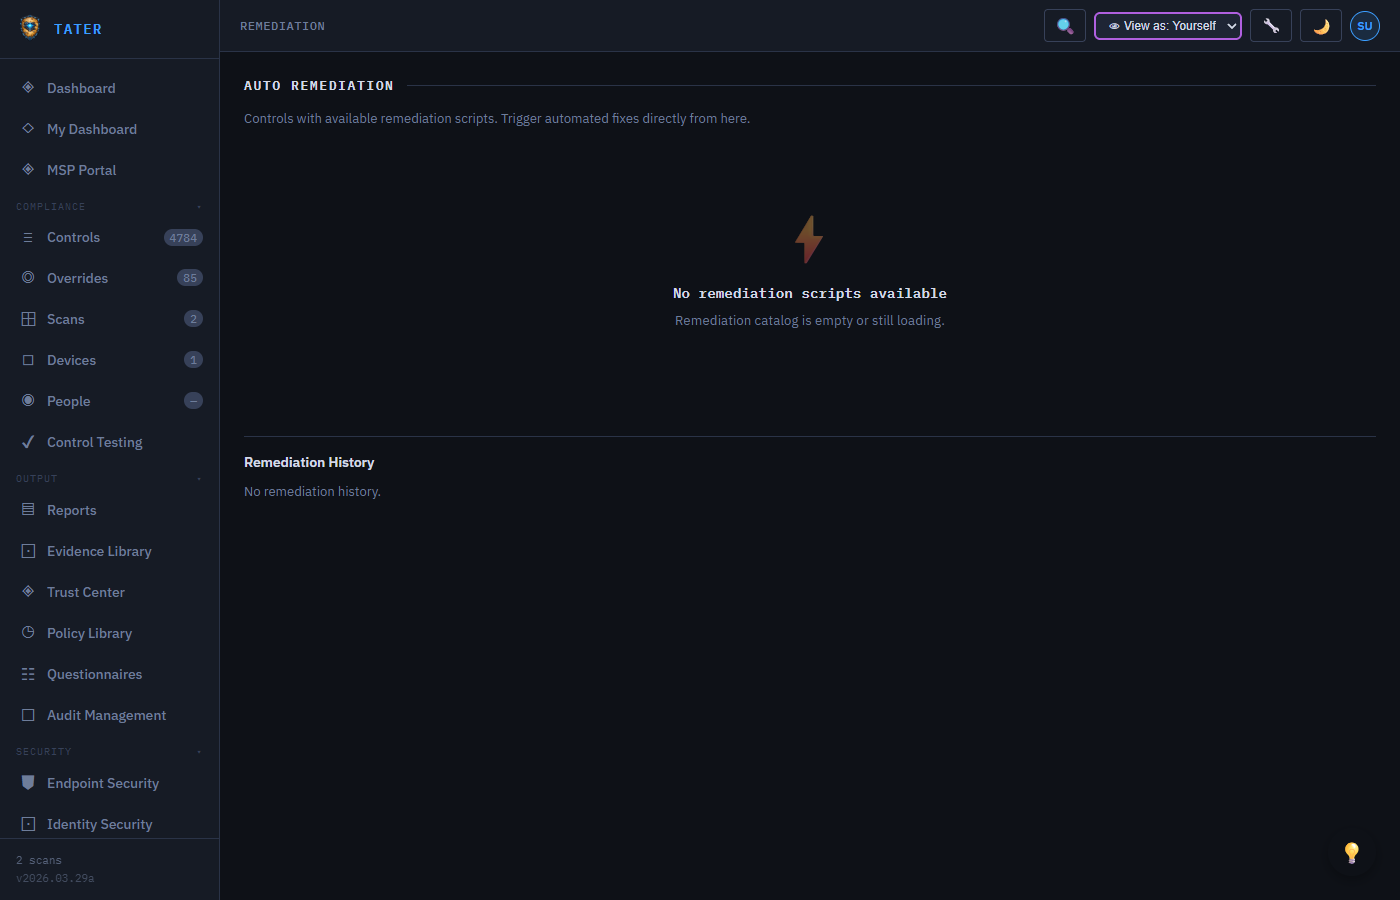This screenshot has height=900, width=1400.
Task: Click the Devices badge showing 1
Action: 194,360
